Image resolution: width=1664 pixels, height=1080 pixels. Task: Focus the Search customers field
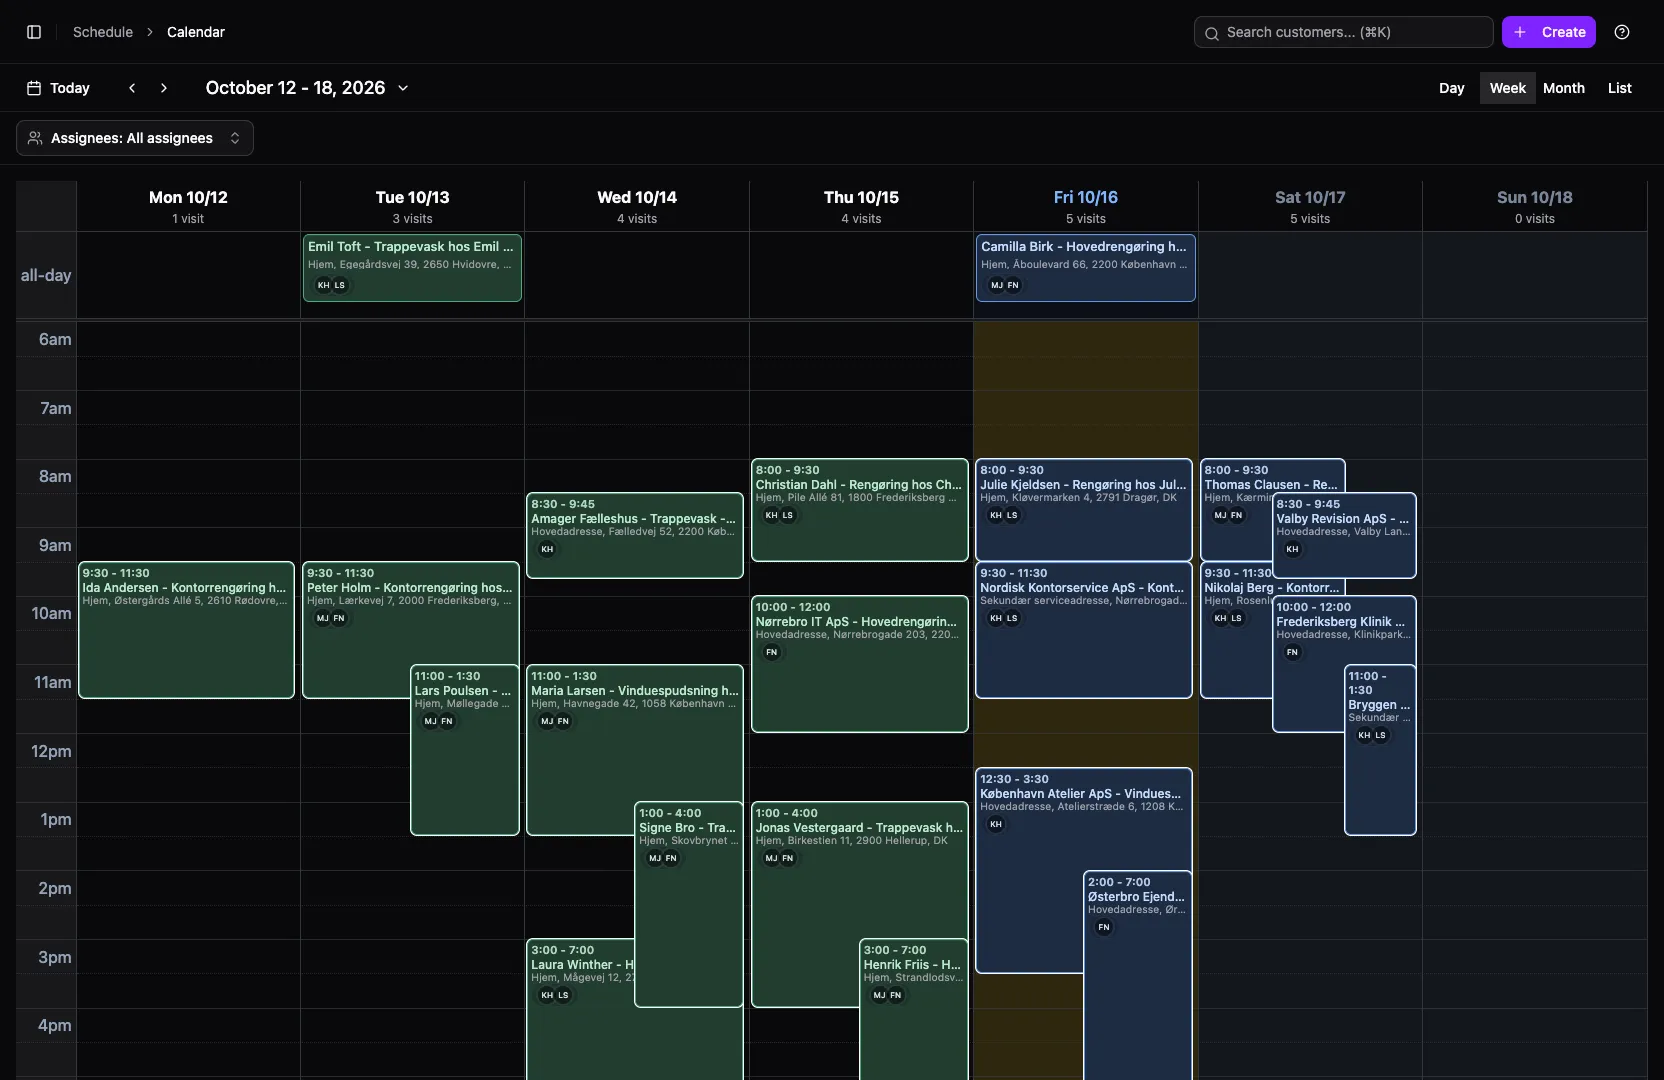pos(1343,32)
